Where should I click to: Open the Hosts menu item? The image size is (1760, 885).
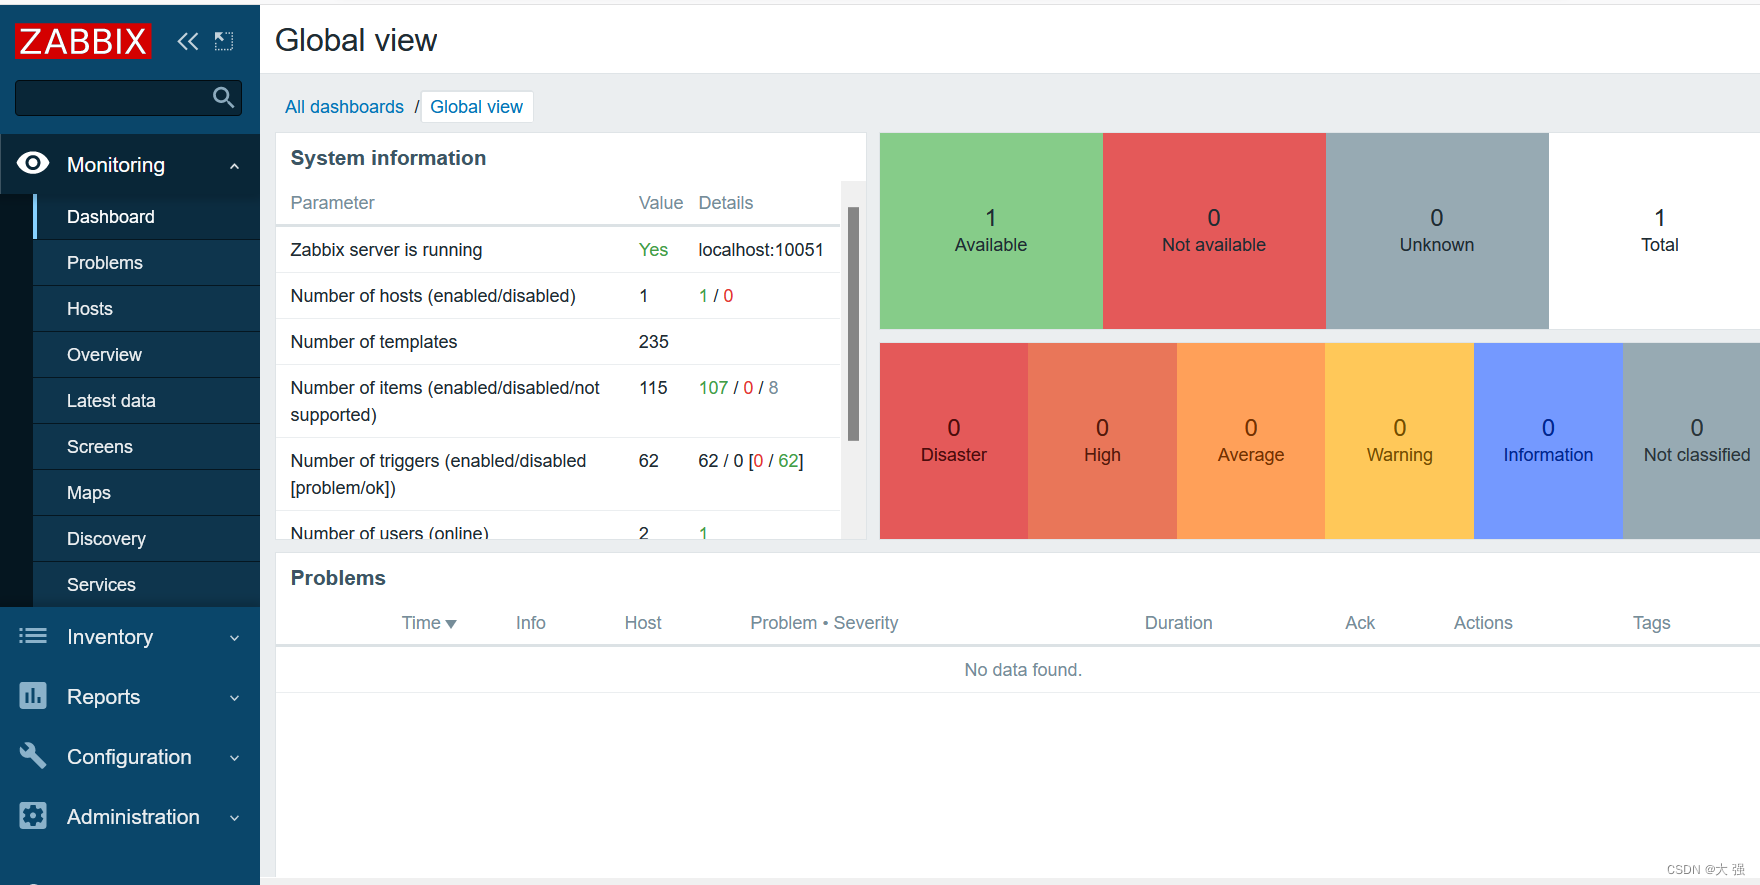pyautogui.click(x=147, y=309)
